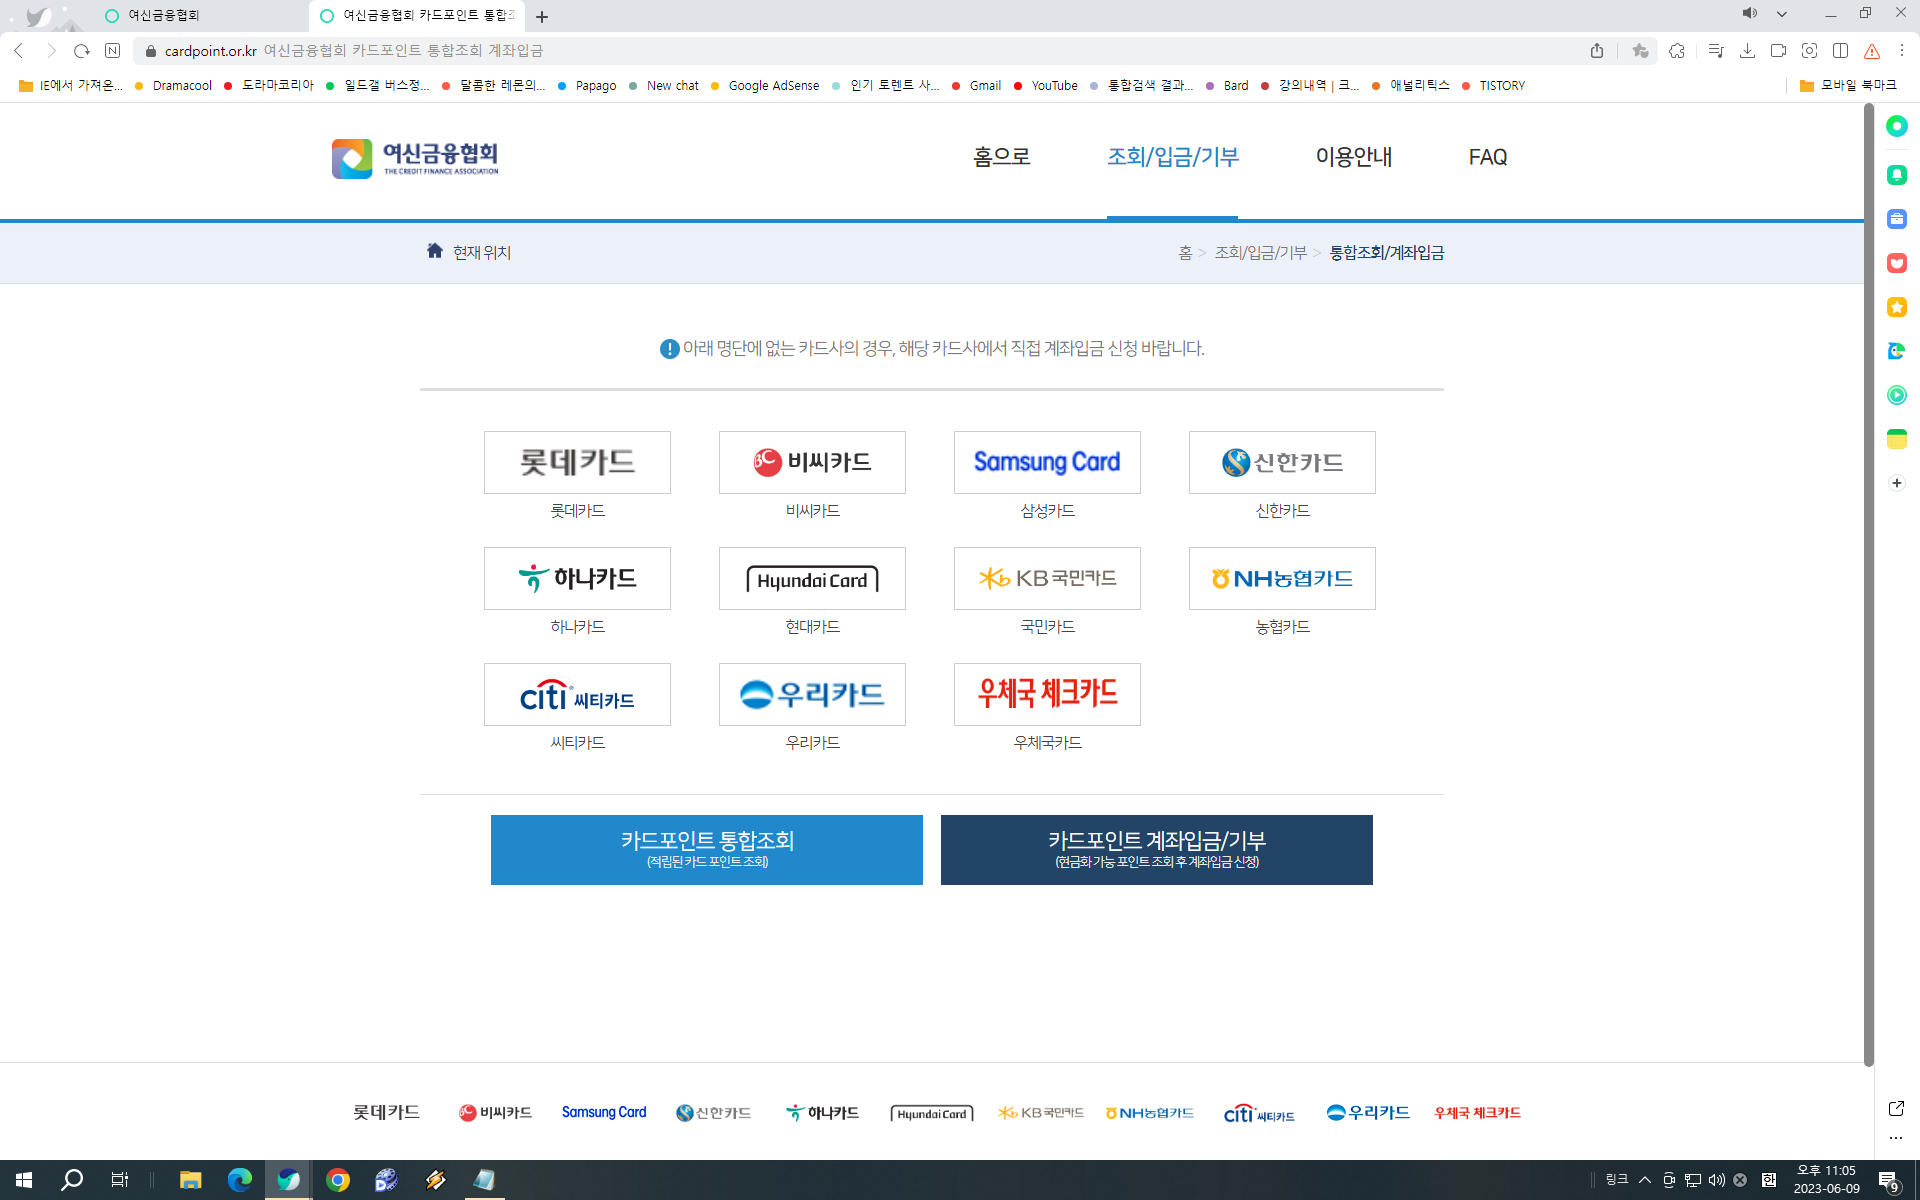Select the 롯데카드 logo tile
Screen dimensions: 1920x1200
point(577,462)
